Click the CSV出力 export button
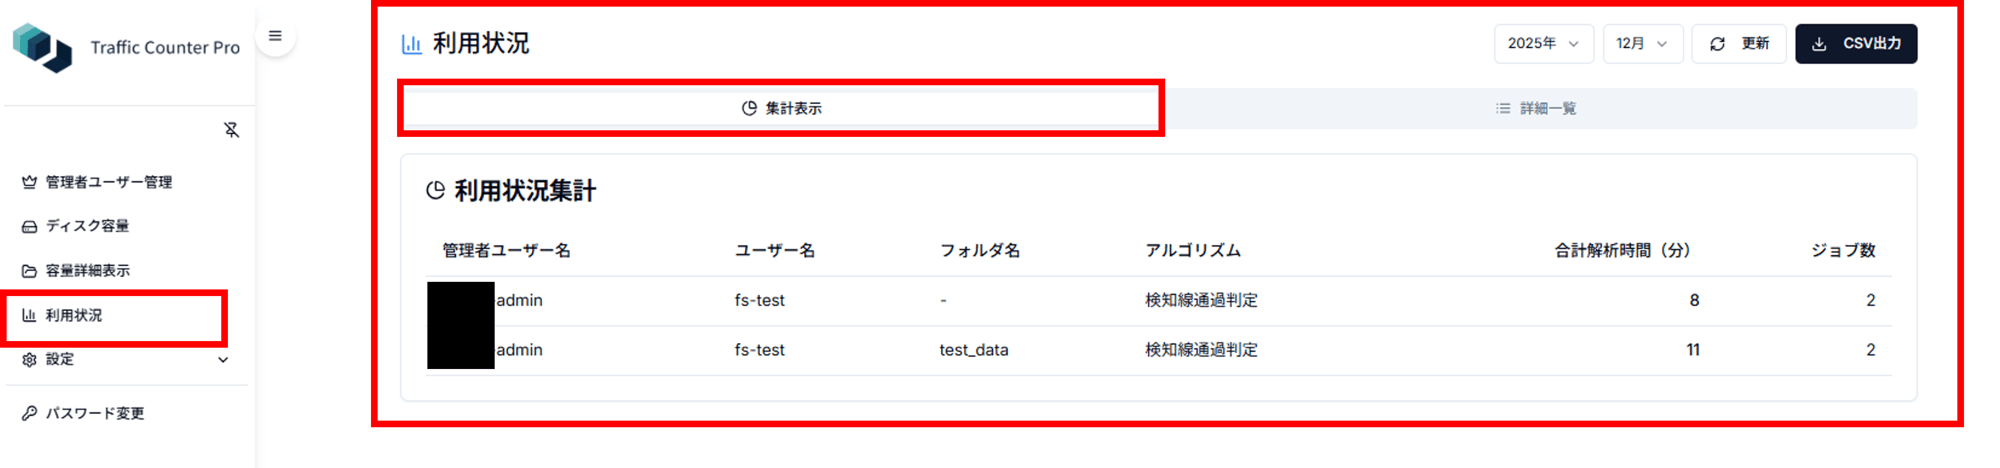The image size is (2000, 468). coord(1856,44)
